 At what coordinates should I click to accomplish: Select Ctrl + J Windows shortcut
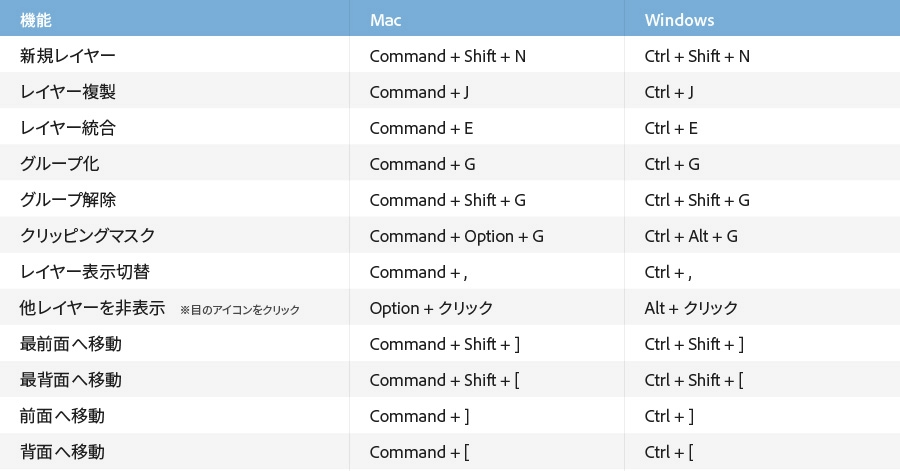pos(669,92)
